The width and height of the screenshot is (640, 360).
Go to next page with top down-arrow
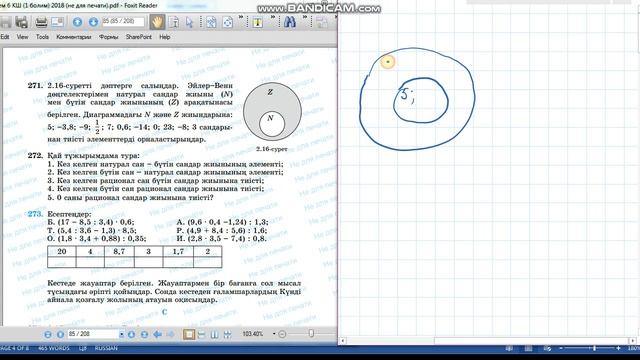click(93, 22)
